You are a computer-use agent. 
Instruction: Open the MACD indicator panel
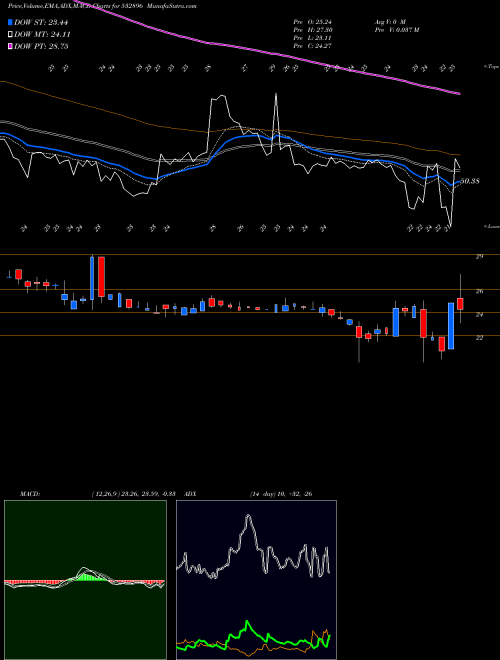(x=85, y=580)
